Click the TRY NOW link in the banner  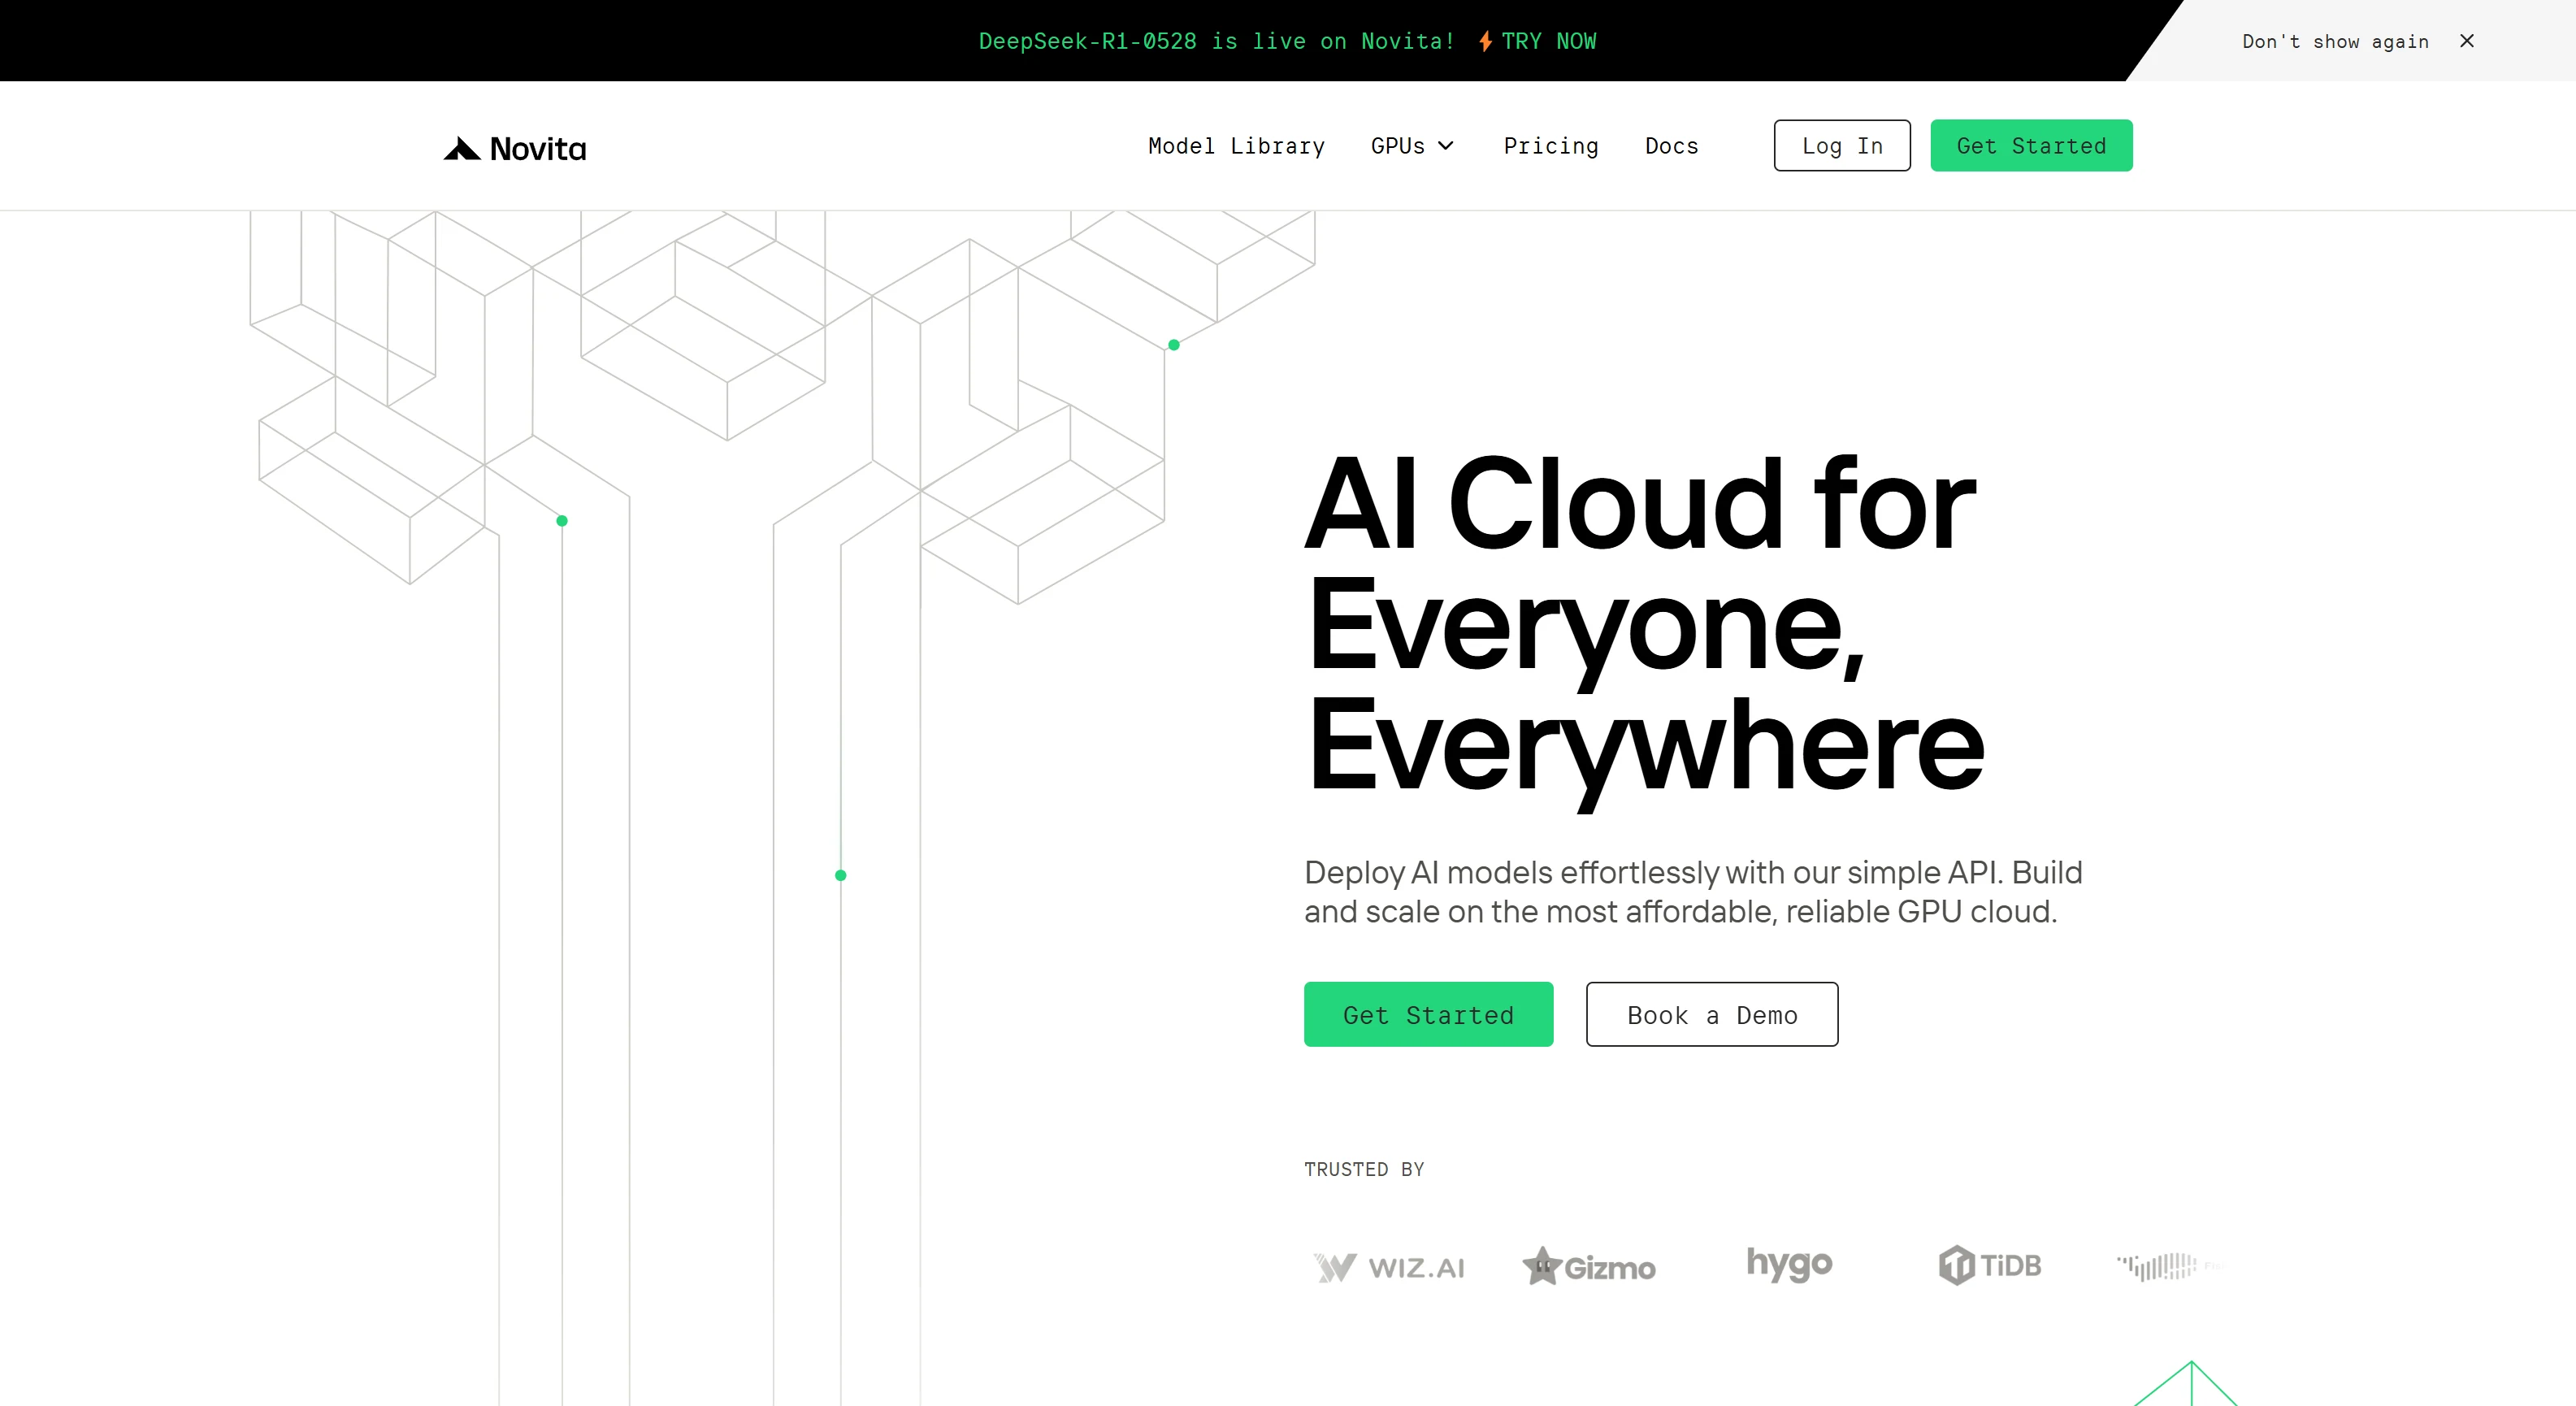click(1548, 41)
